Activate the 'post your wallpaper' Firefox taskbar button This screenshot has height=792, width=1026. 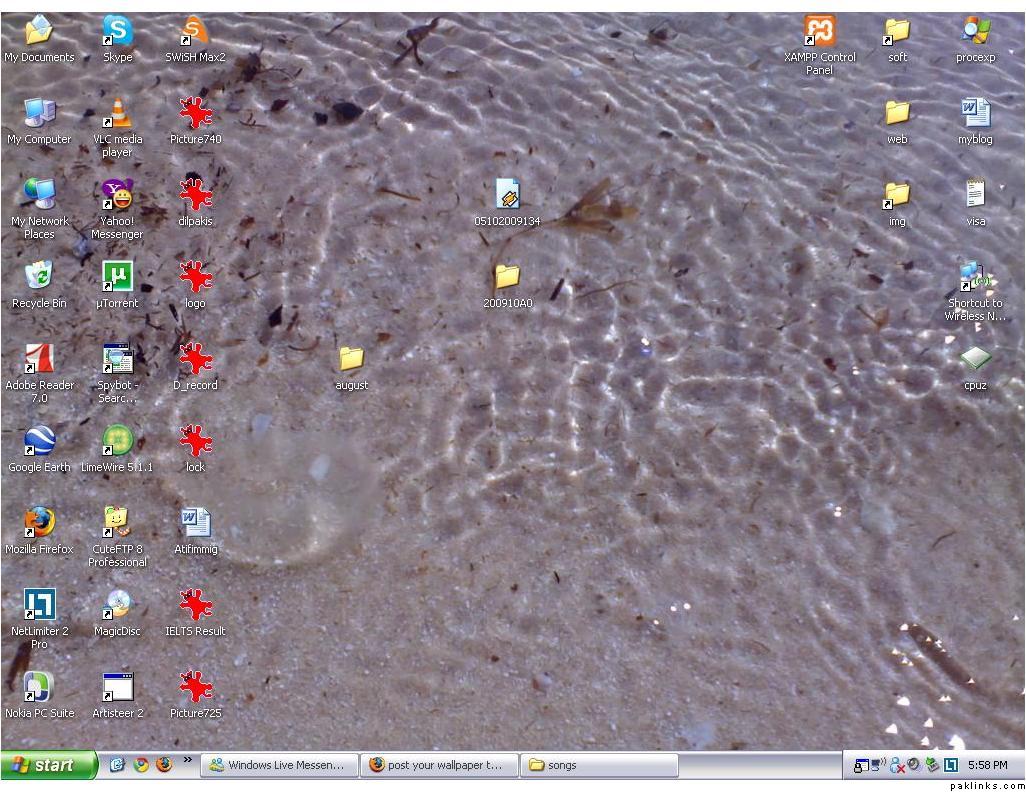[439, 765]
